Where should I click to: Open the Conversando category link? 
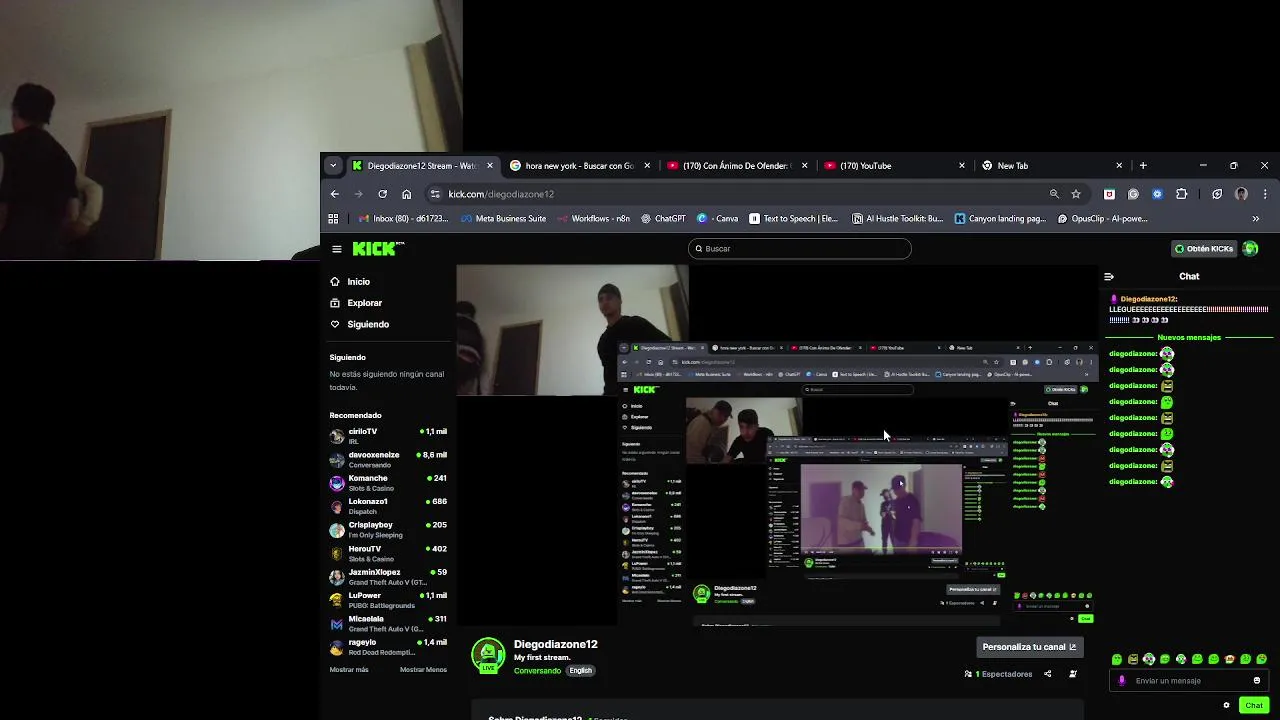pos(537,671)
